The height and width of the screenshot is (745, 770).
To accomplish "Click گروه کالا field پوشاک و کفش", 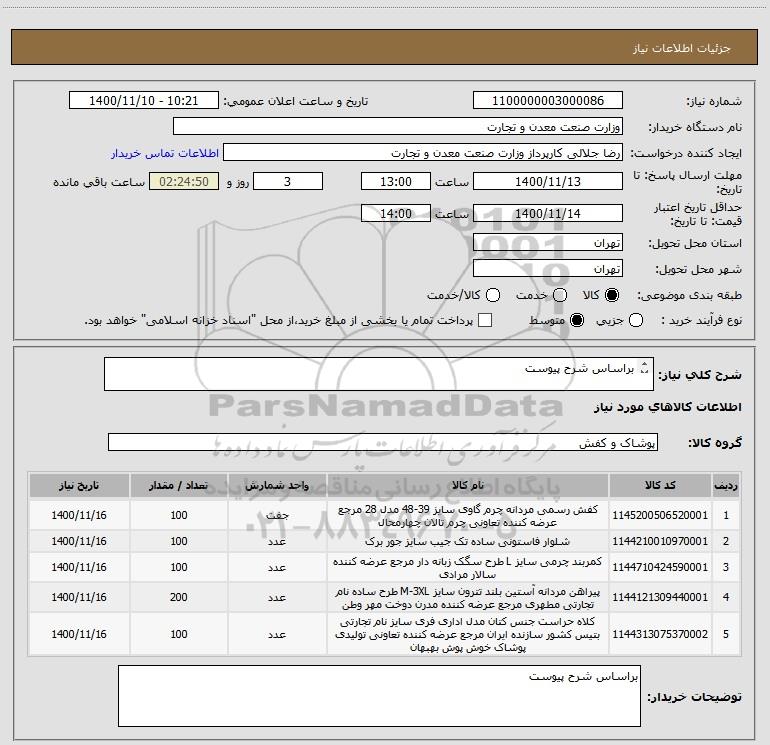I will click(383, 442).
